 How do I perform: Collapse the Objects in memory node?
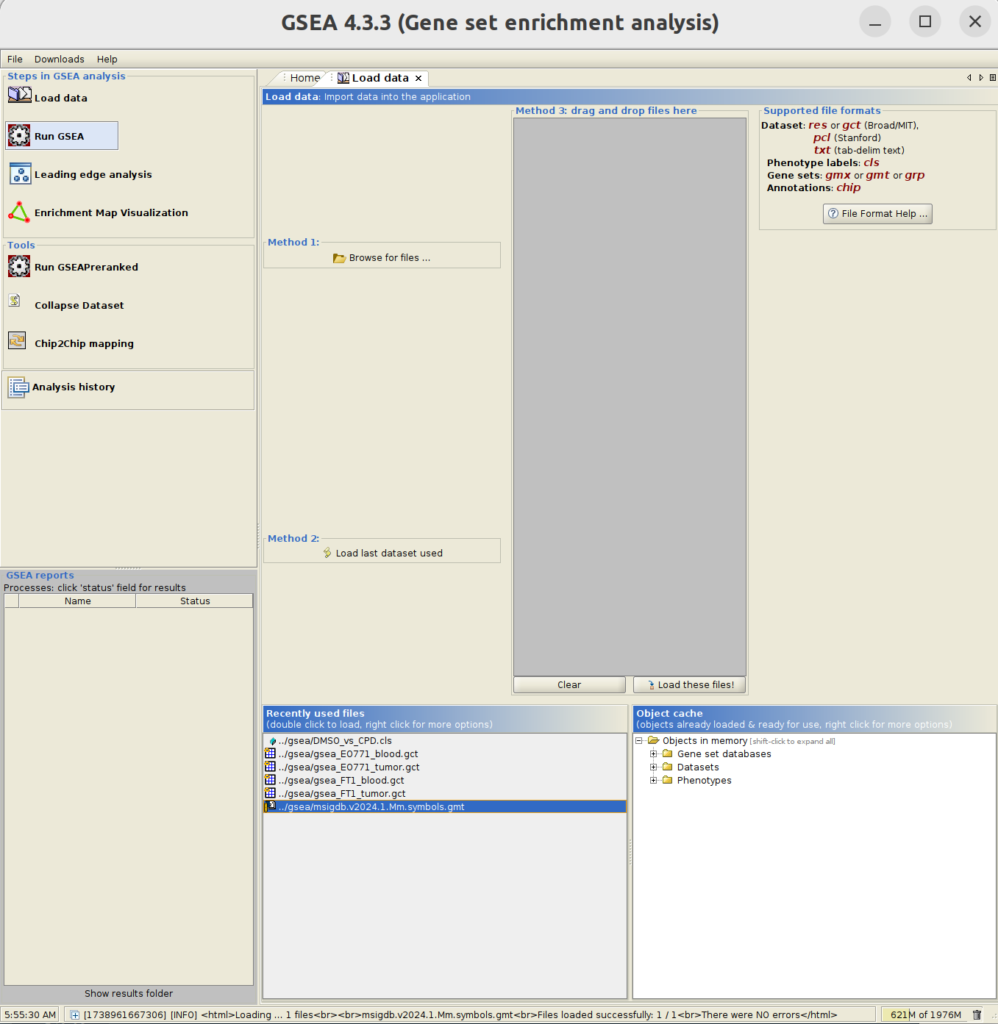pos(639,741)
